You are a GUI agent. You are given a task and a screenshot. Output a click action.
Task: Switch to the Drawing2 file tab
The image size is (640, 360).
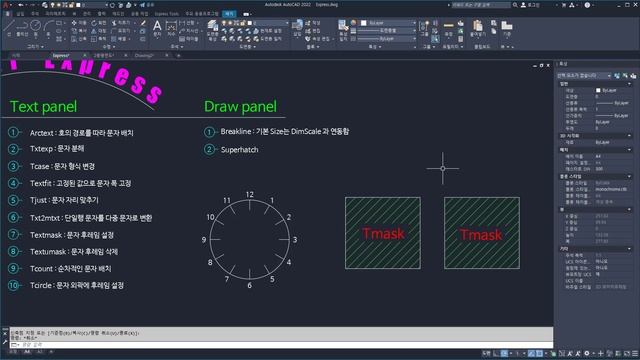tap(144, 55)
